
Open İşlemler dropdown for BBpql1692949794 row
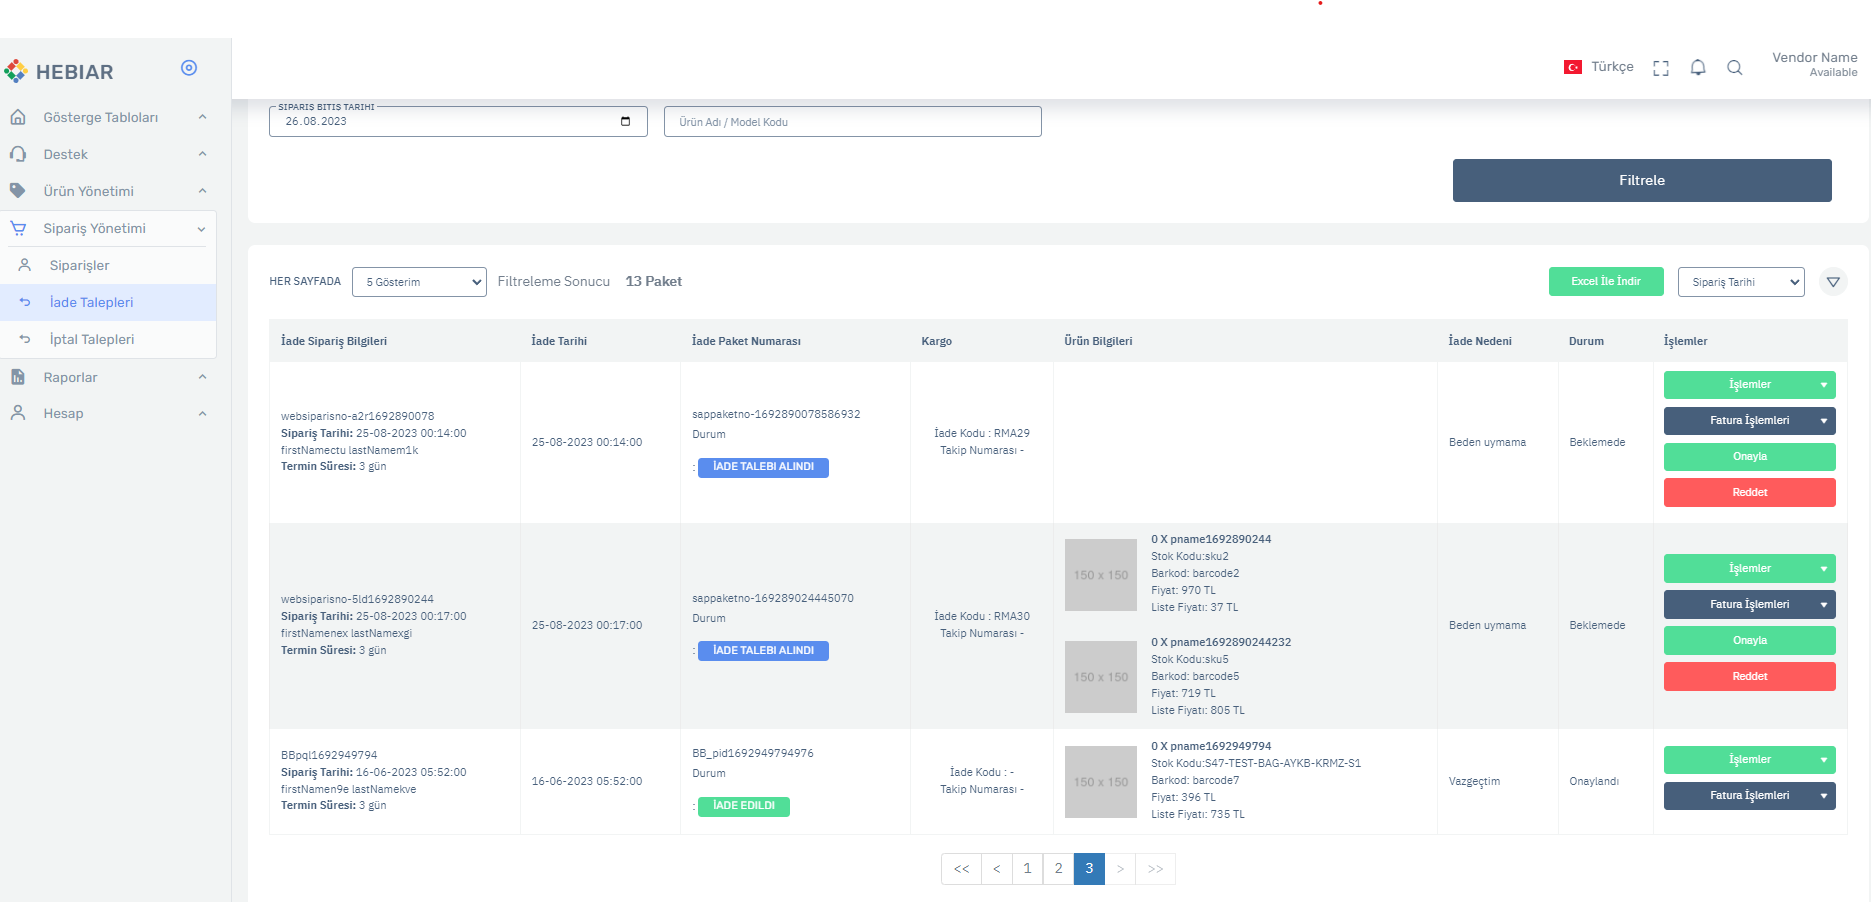(x=1749, y=760)
